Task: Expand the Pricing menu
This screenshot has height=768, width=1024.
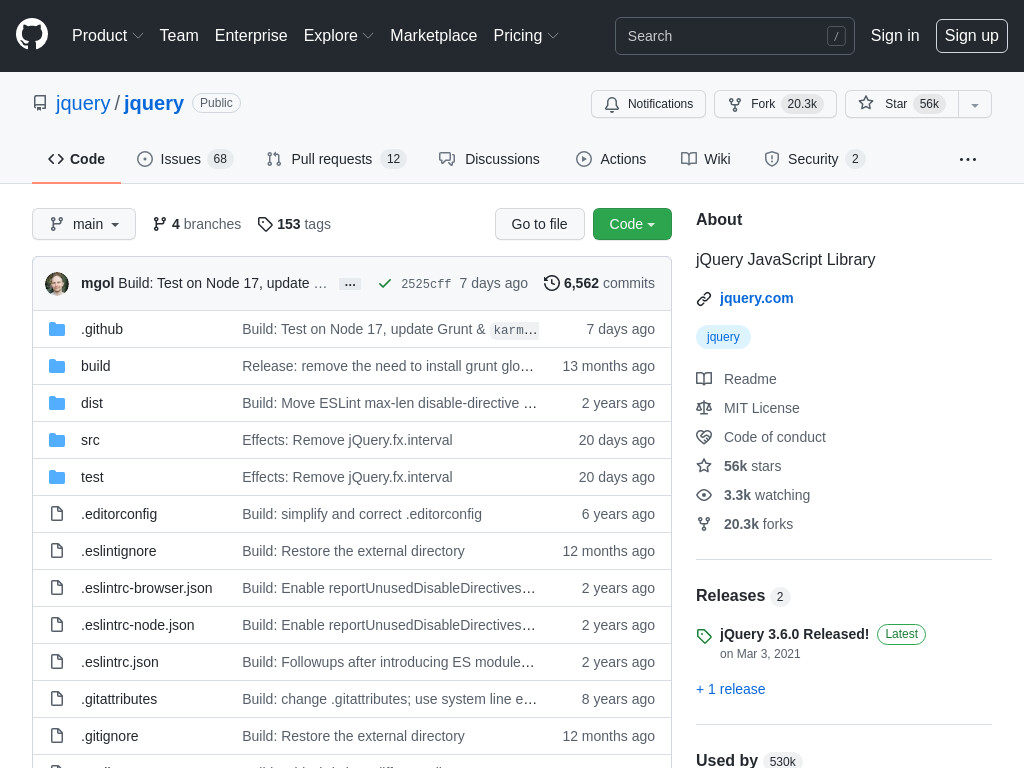Action: (x=526, y=35)
